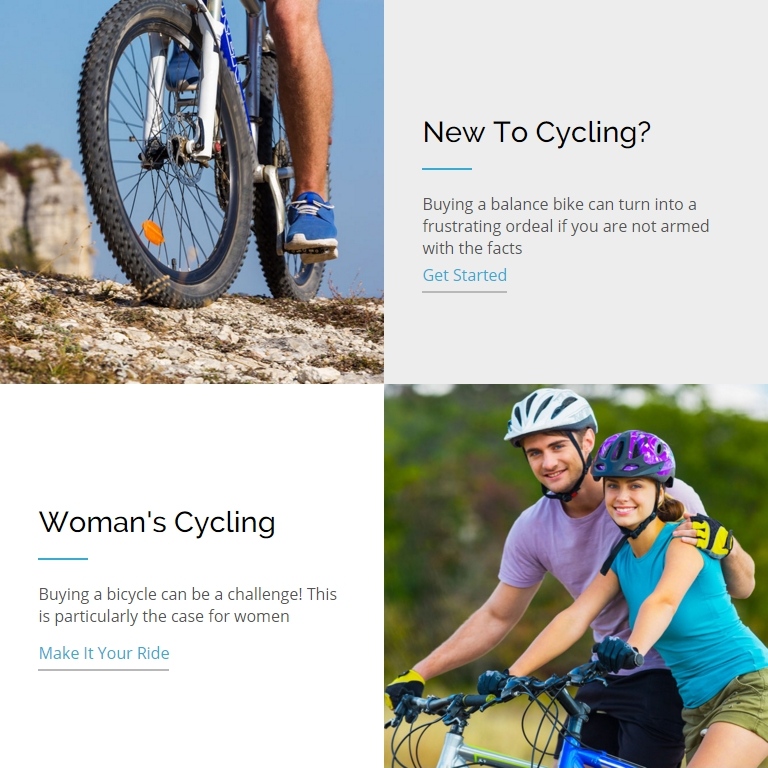
Task: Click the blue divider under New To Cycling?
Action: click(447, 169)
